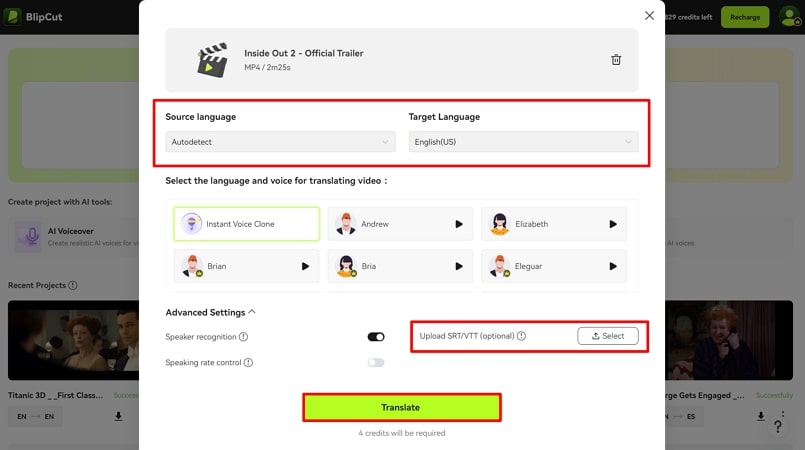Play the Eleguar voice sample
The height and width of the screenshot is (450, 805).
tap(612, 266)
